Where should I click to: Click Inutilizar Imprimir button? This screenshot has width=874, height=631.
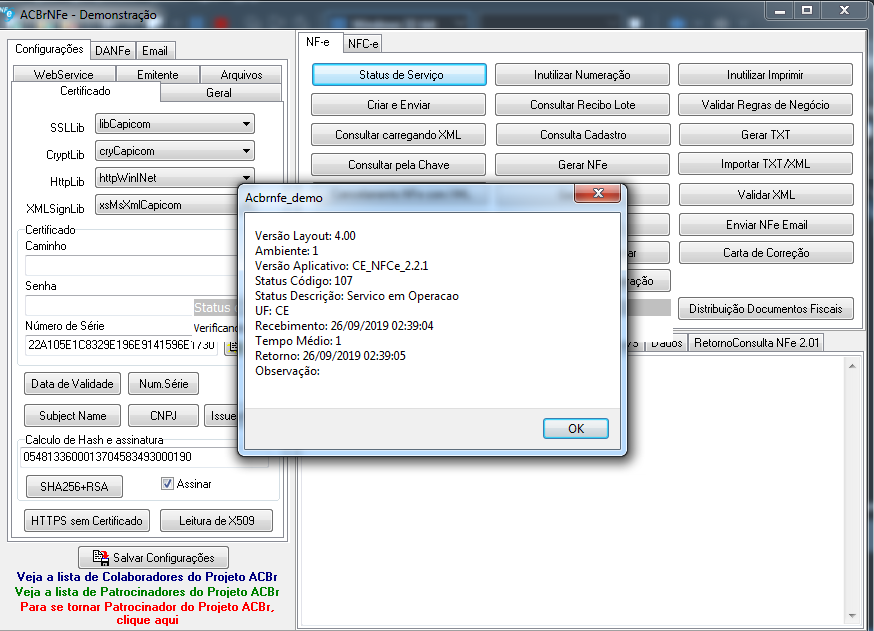click(x=765, y=75)
